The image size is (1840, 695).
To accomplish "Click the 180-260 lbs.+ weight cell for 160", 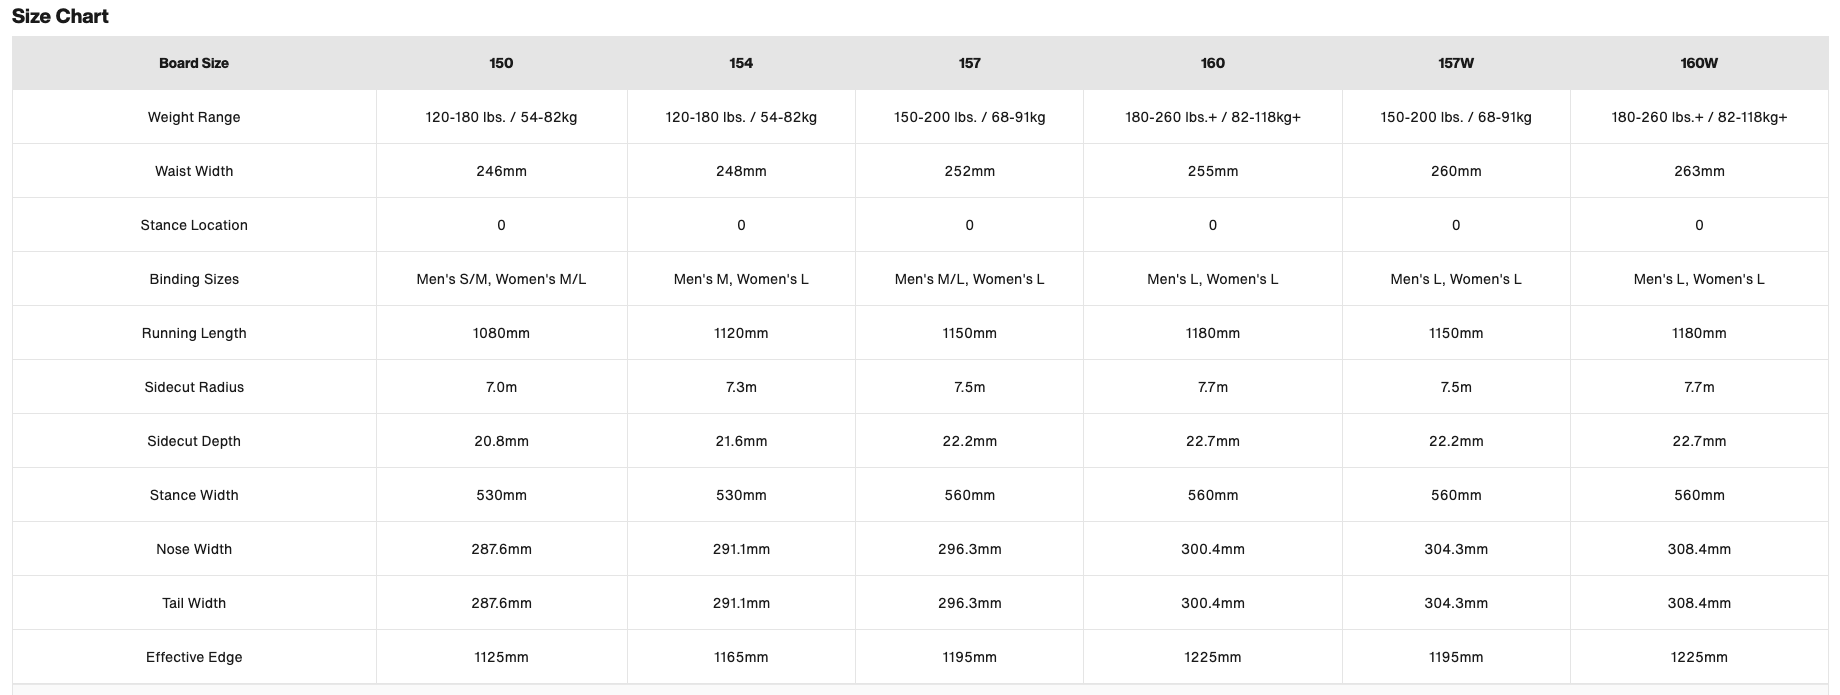I will [x=1213, y=117].
